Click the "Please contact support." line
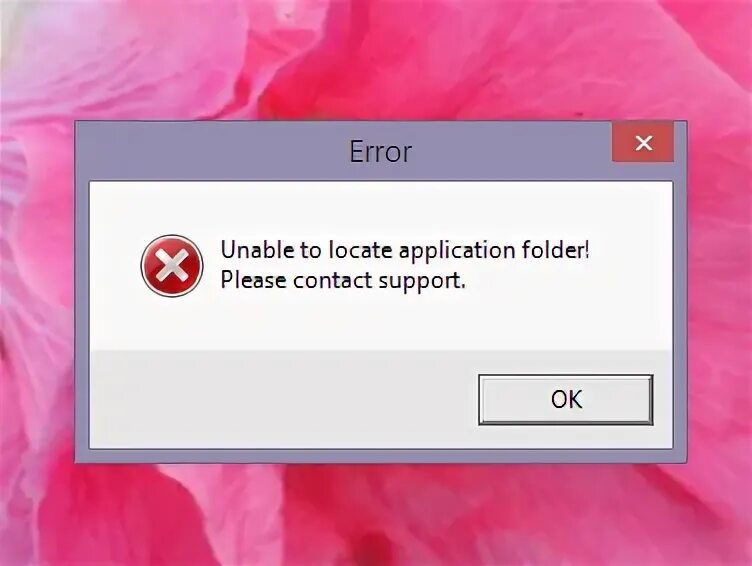The image size is (752, 566). pyautogui.click(x=343, y=281)
